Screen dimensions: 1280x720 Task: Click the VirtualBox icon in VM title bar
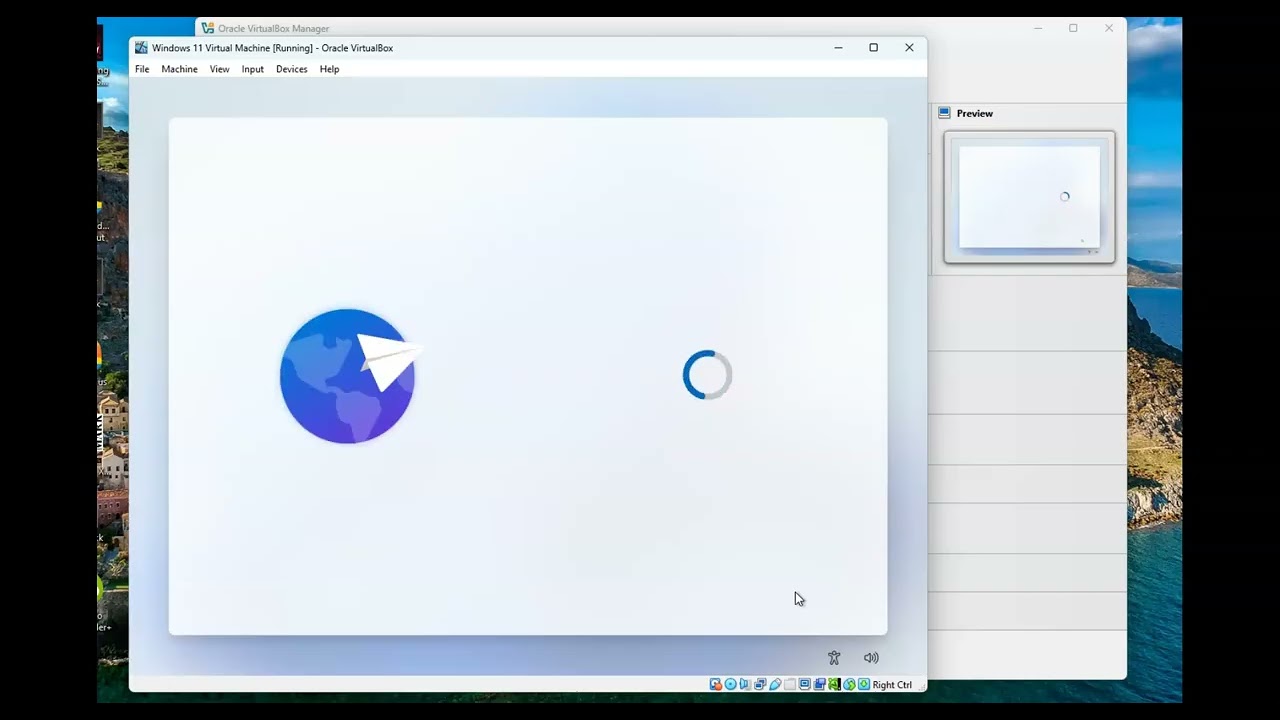click(x=141, y=48)
